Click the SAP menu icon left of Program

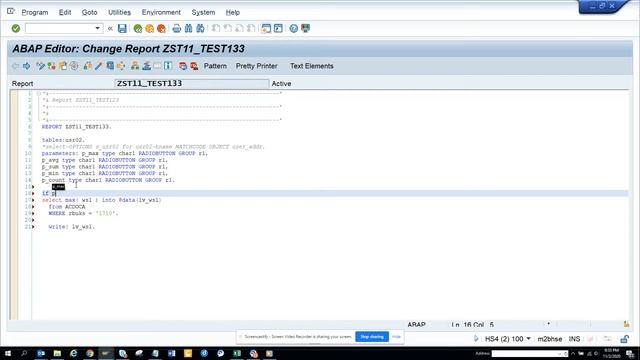click(11, 12)
